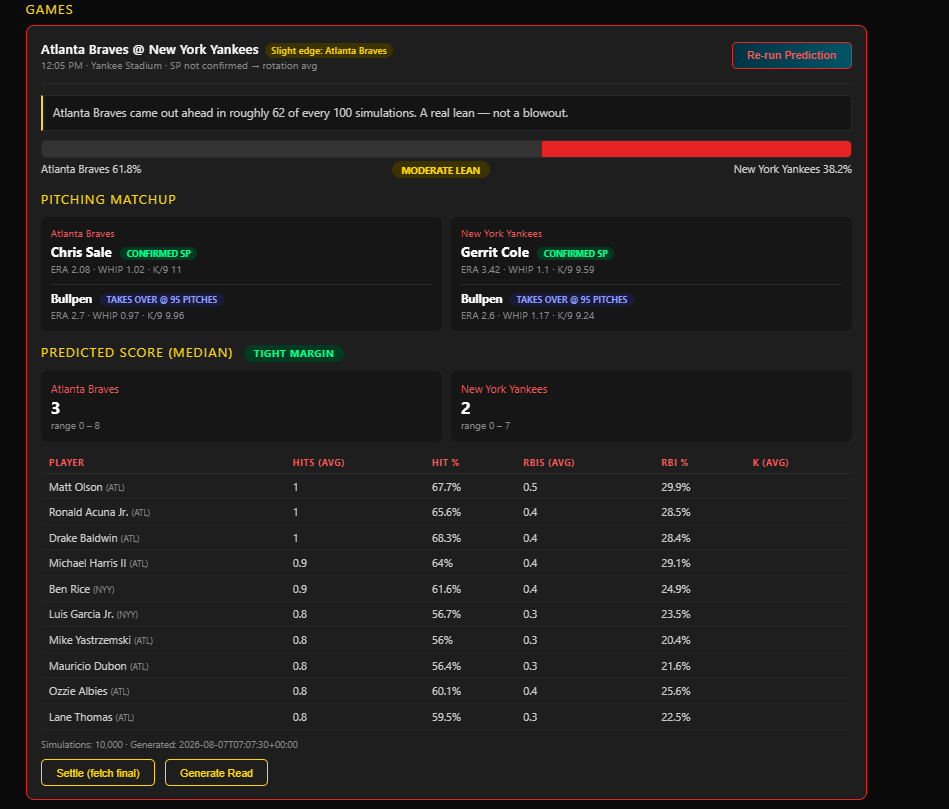Click the HIT % column header
The width and height of the screenshot is (949, 809).
[x=445, y=462]
